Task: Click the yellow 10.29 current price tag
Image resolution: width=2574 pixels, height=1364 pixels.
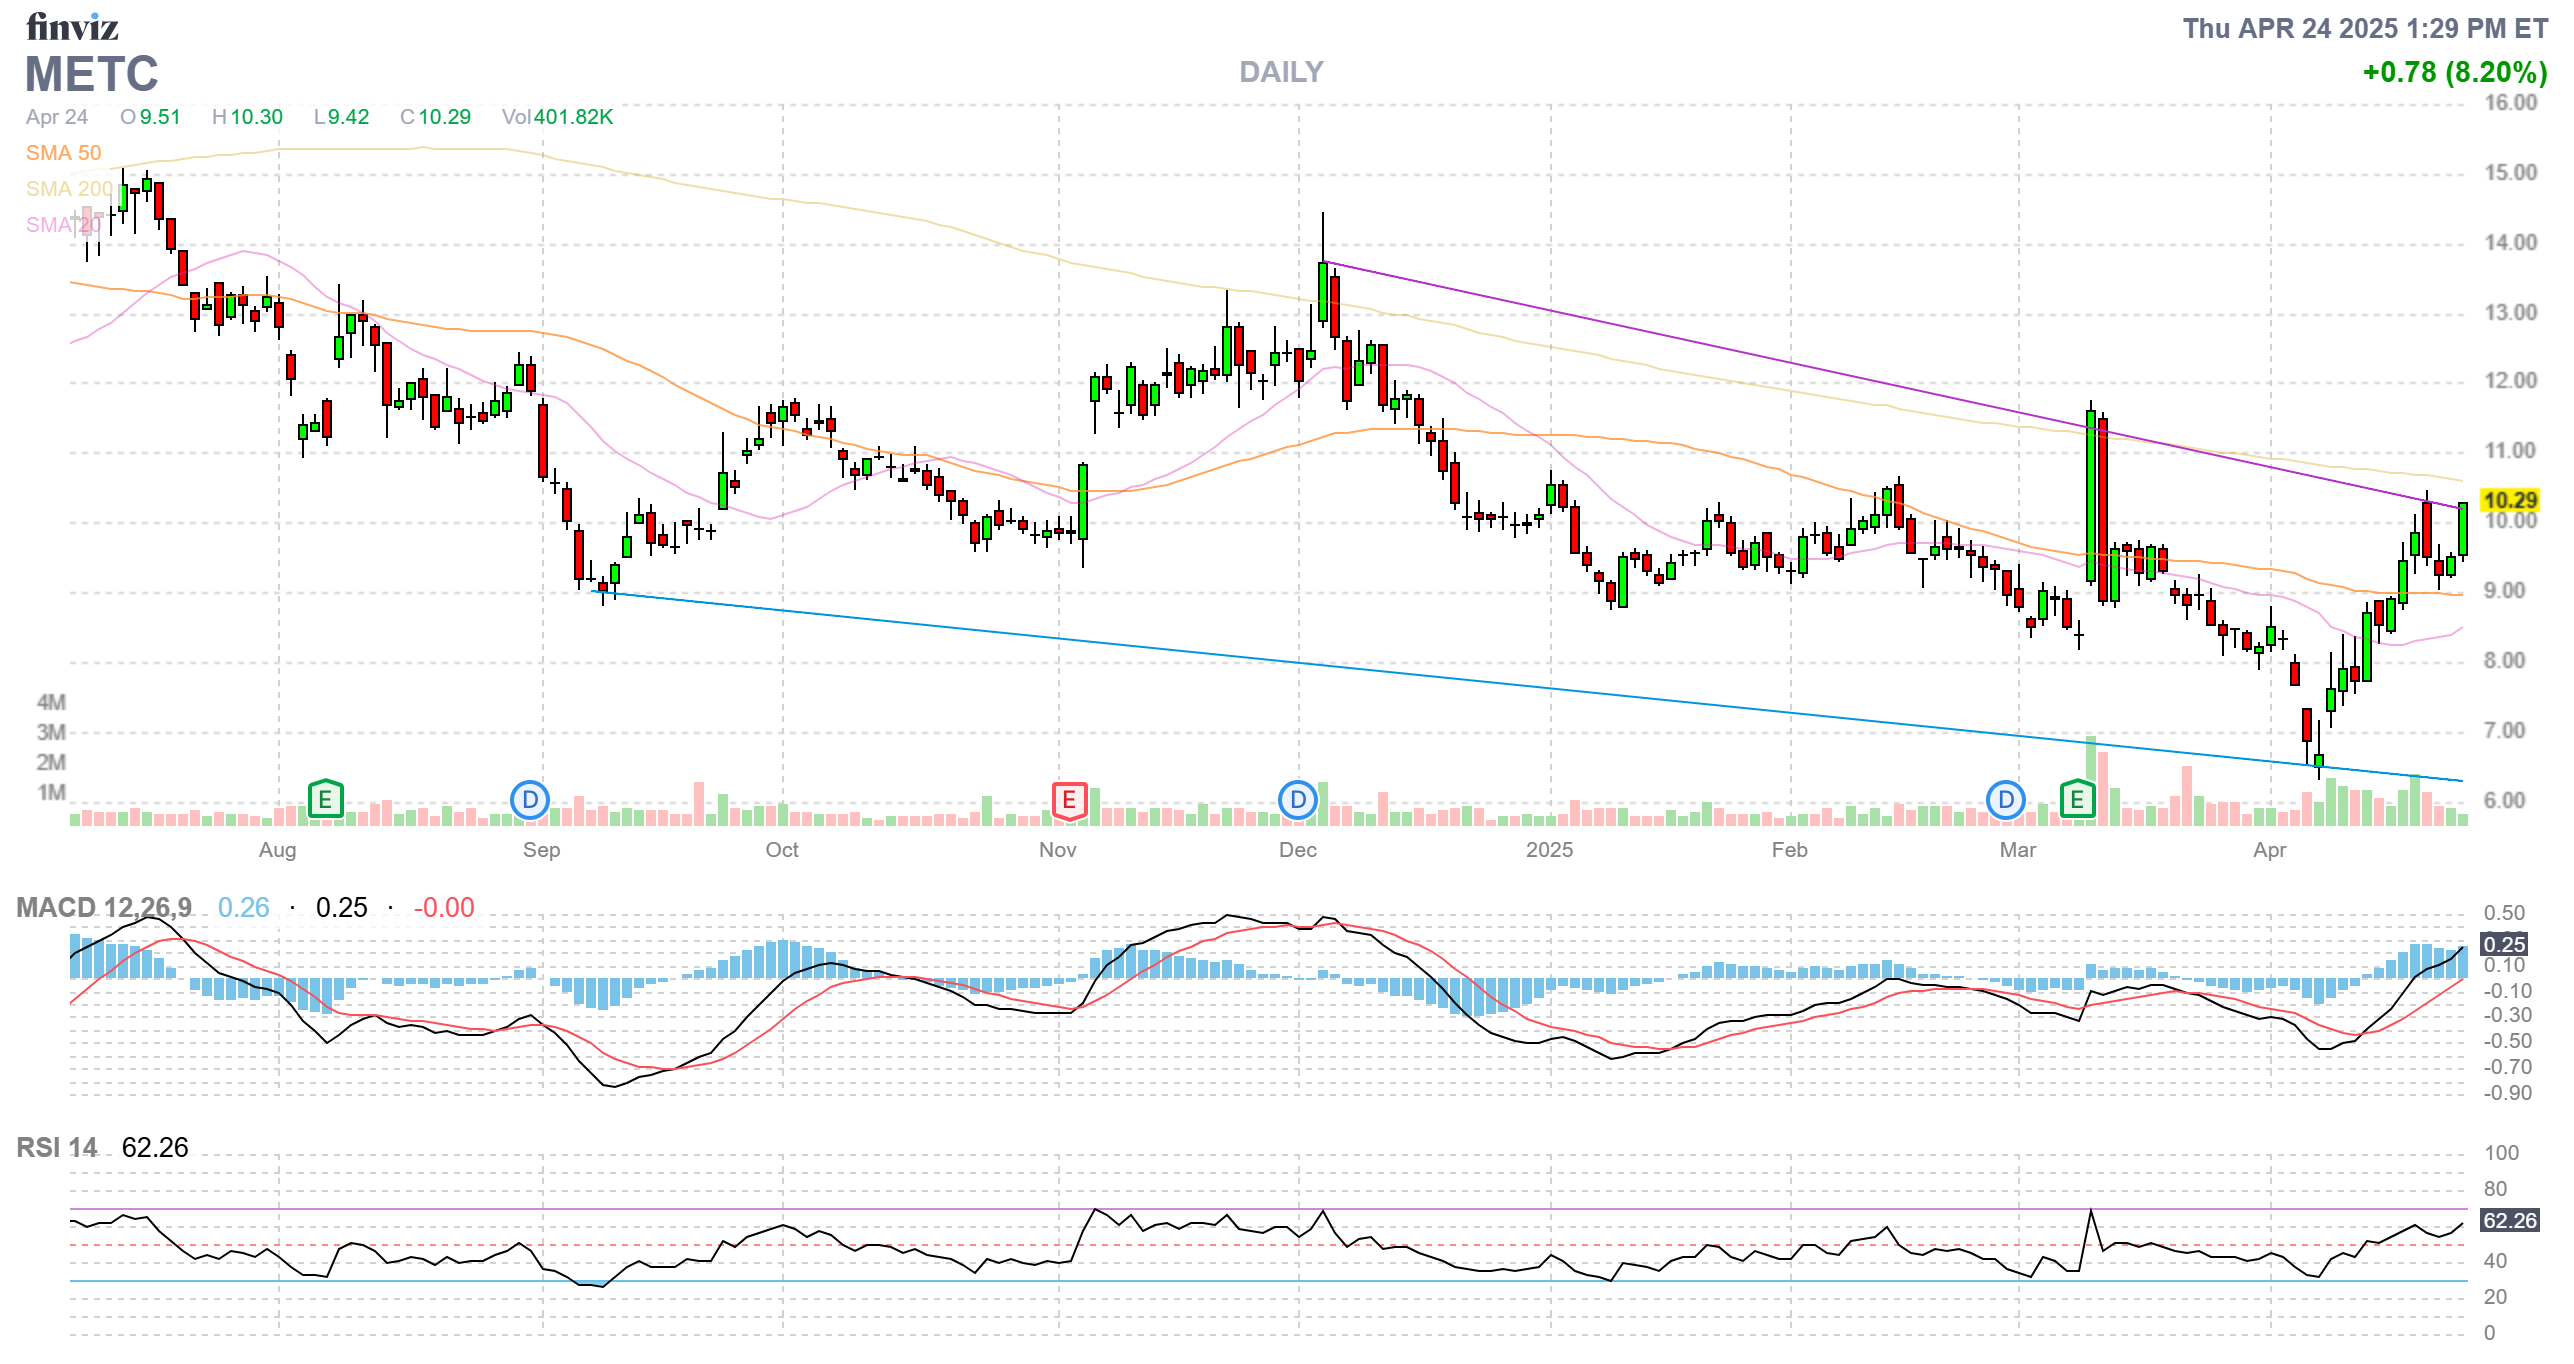Action: pos(2510,500)
